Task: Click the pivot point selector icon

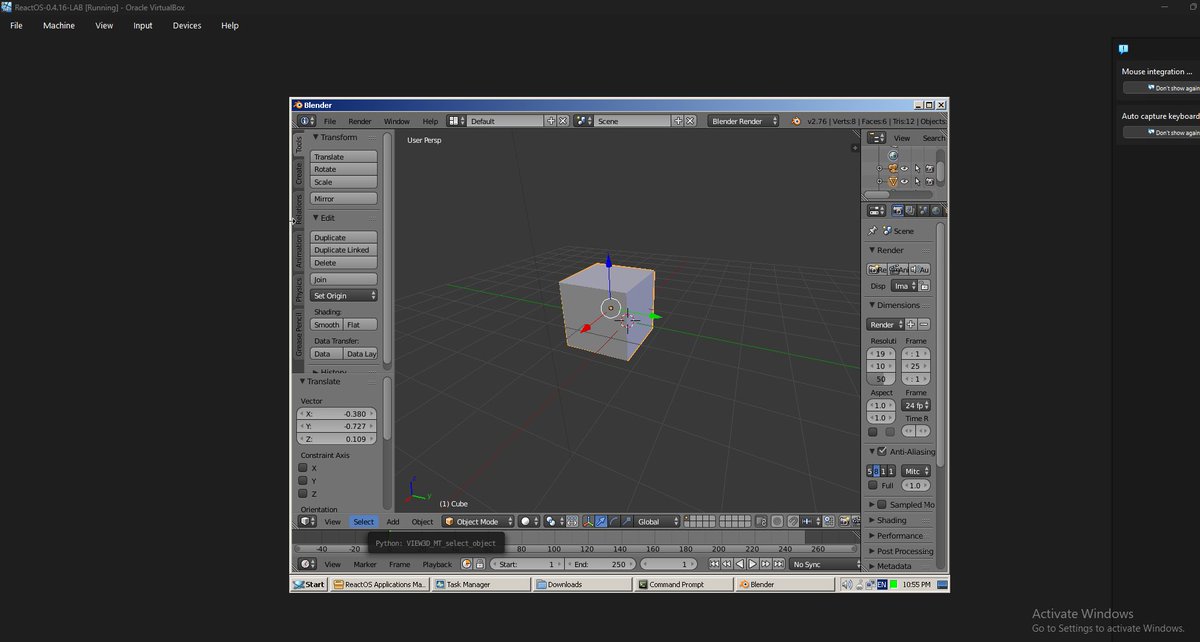Action: pos(554,521)
